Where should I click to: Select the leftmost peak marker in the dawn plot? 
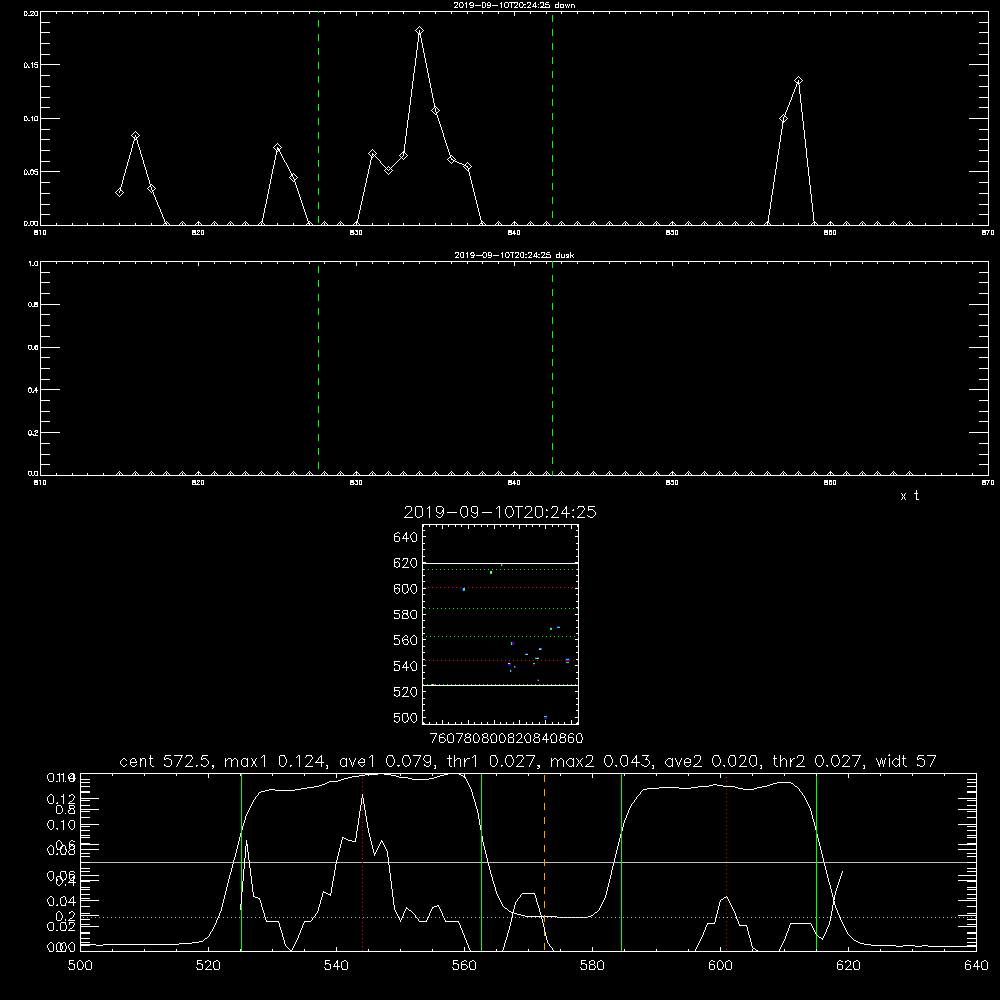coord(135,136)
